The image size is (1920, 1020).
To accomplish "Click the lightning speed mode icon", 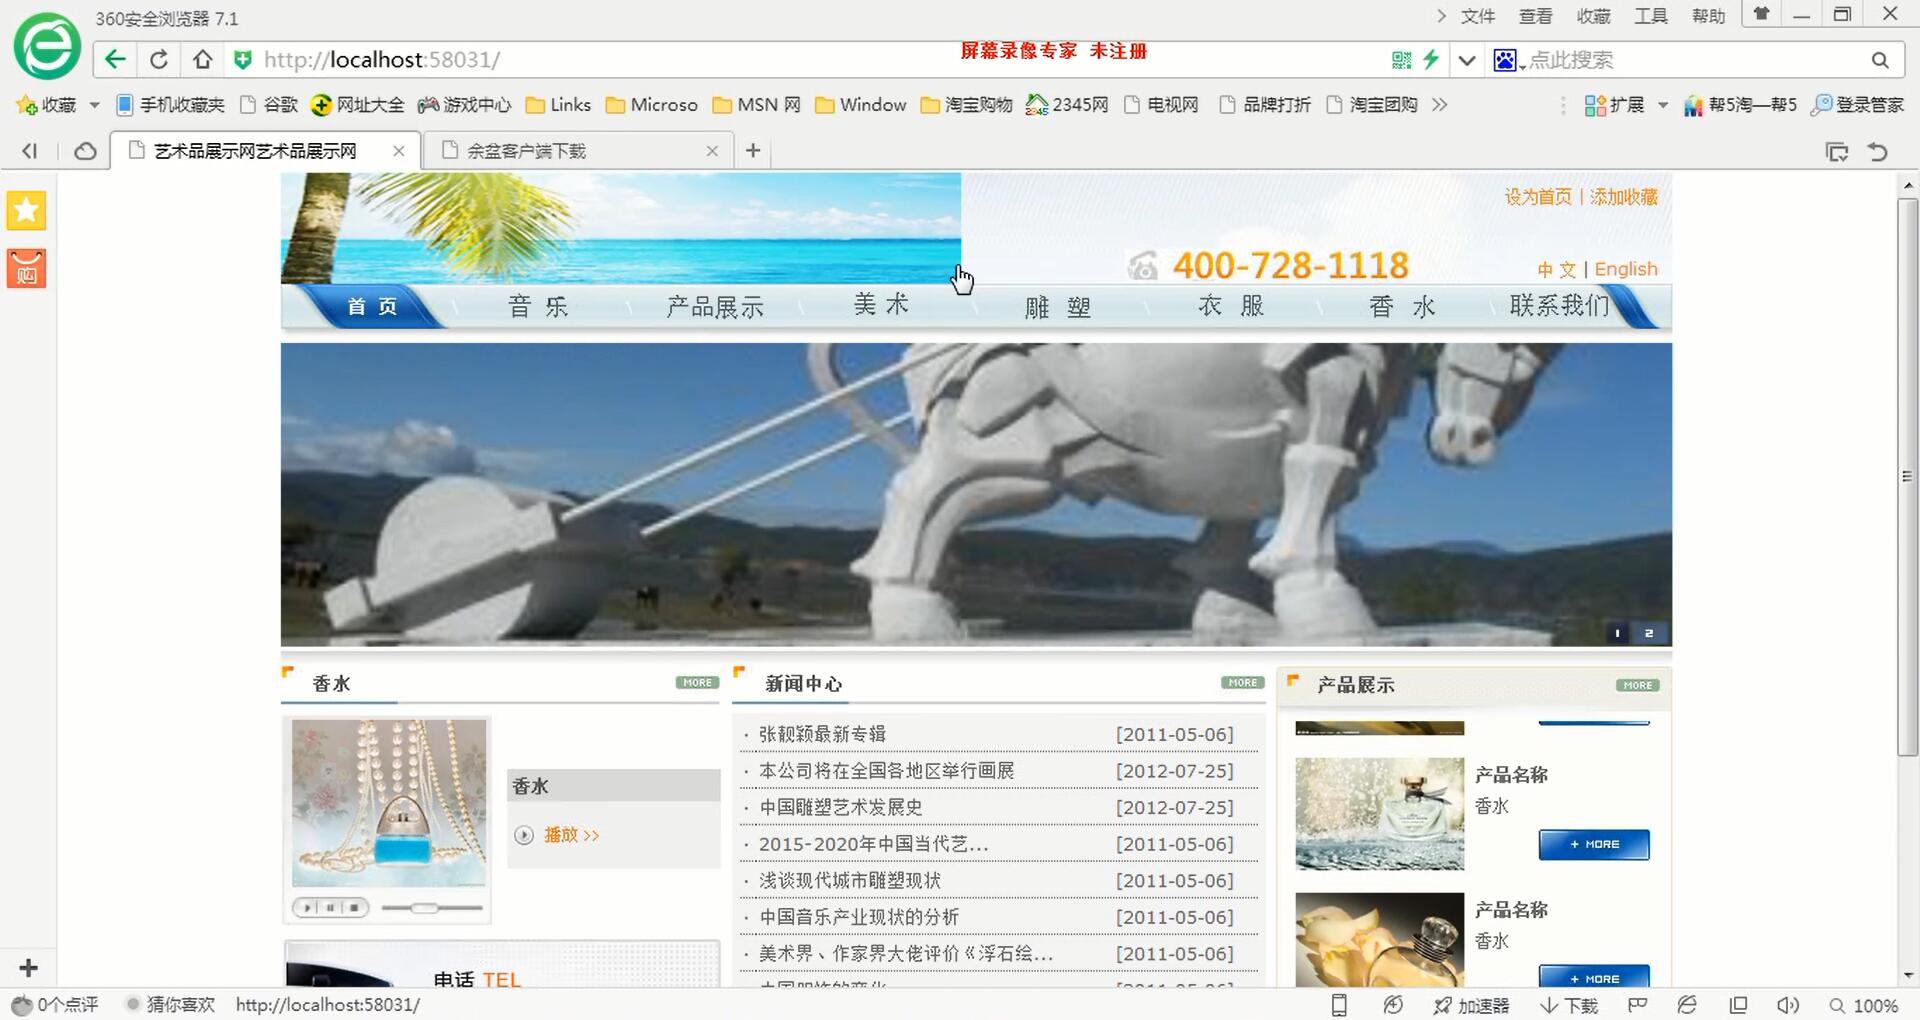I will coord(1431,60).
